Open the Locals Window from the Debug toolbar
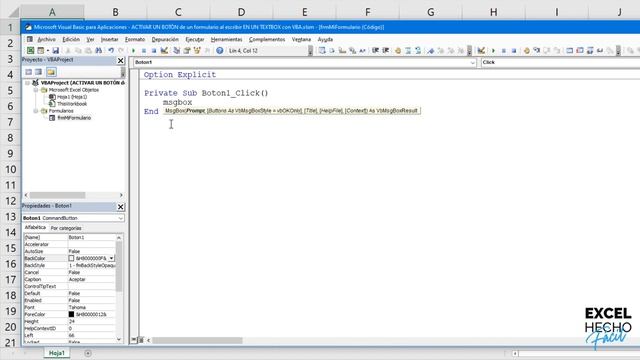This screenshot has height=360, width=640. pos(570,51)
